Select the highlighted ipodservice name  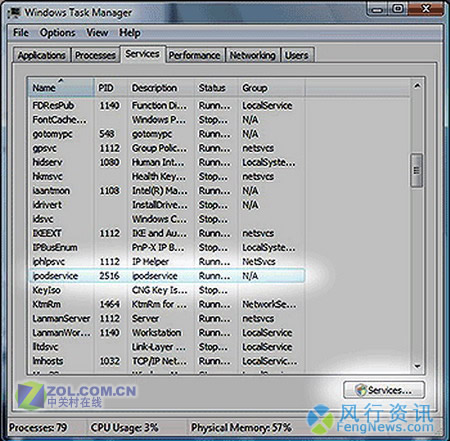(x=55, y=276)
